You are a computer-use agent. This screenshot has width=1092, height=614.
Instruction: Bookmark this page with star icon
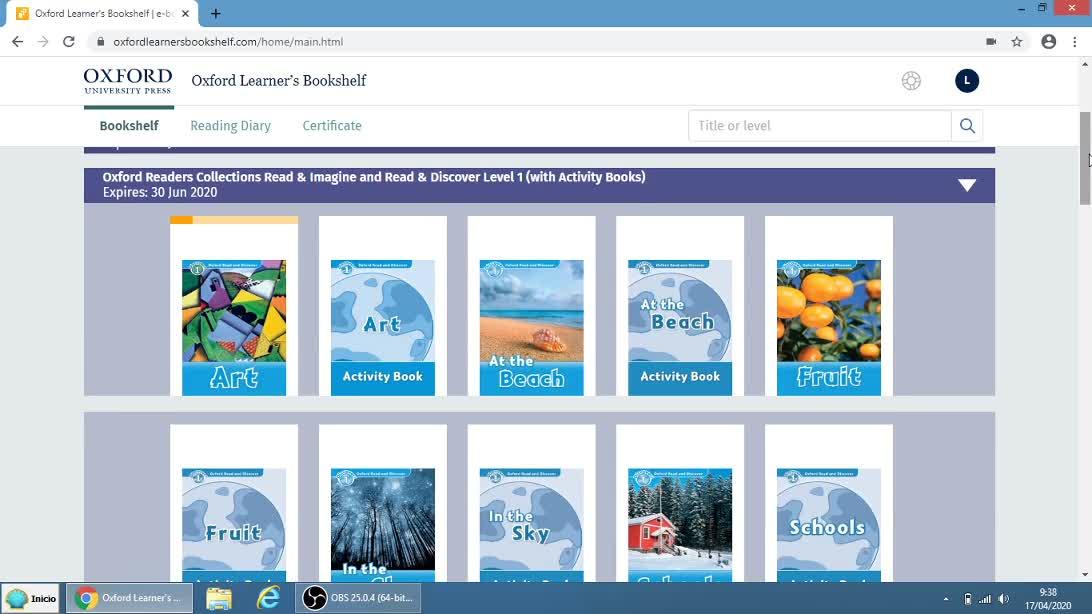click(1017, 42)
